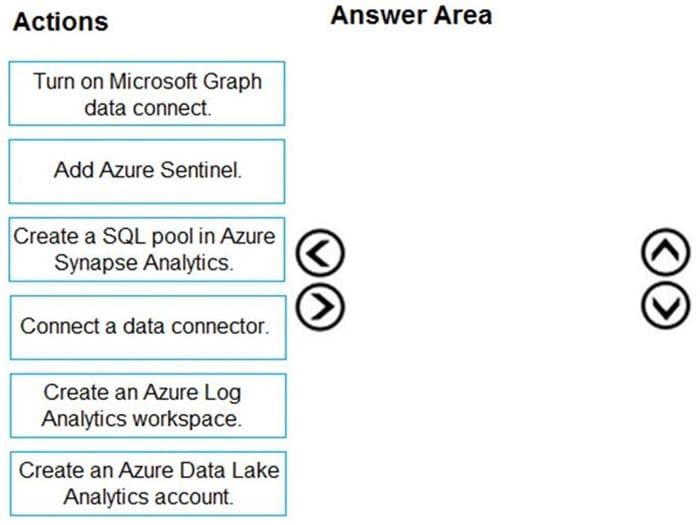Select Create an Azure Log Analytics workspace

click(148, 405)
